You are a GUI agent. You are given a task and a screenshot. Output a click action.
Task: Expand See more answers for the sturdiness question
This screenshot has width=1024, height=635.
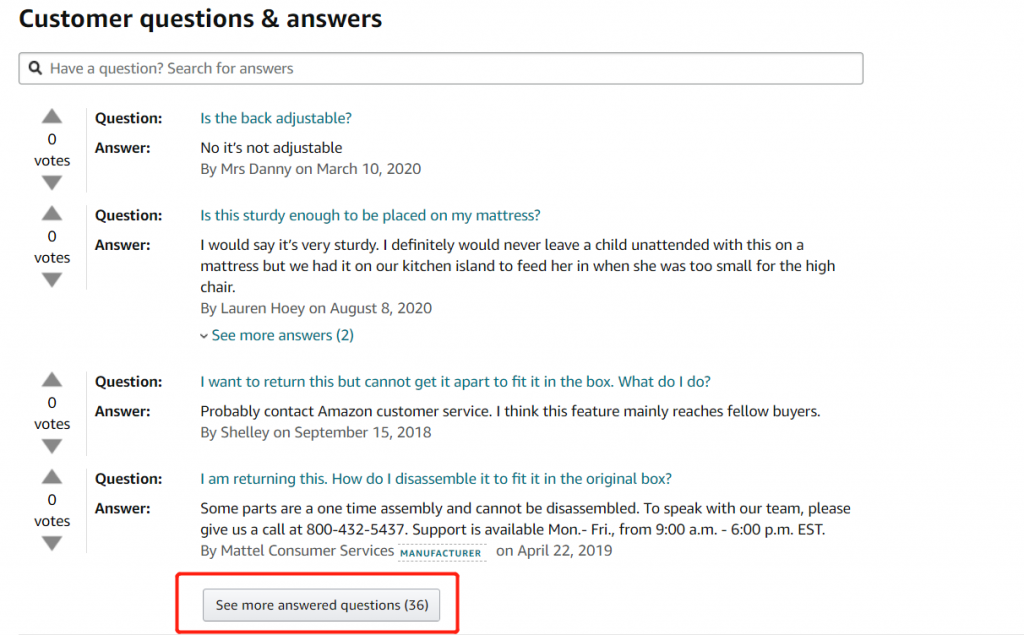coord(282,334)
